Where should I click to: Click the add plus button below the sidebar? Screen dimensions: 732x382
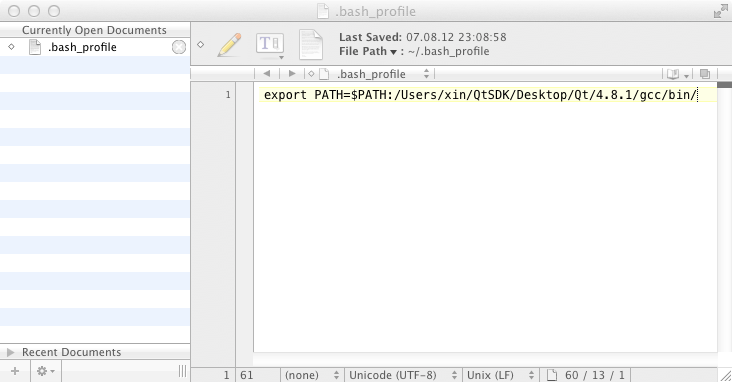click(15, 371)
